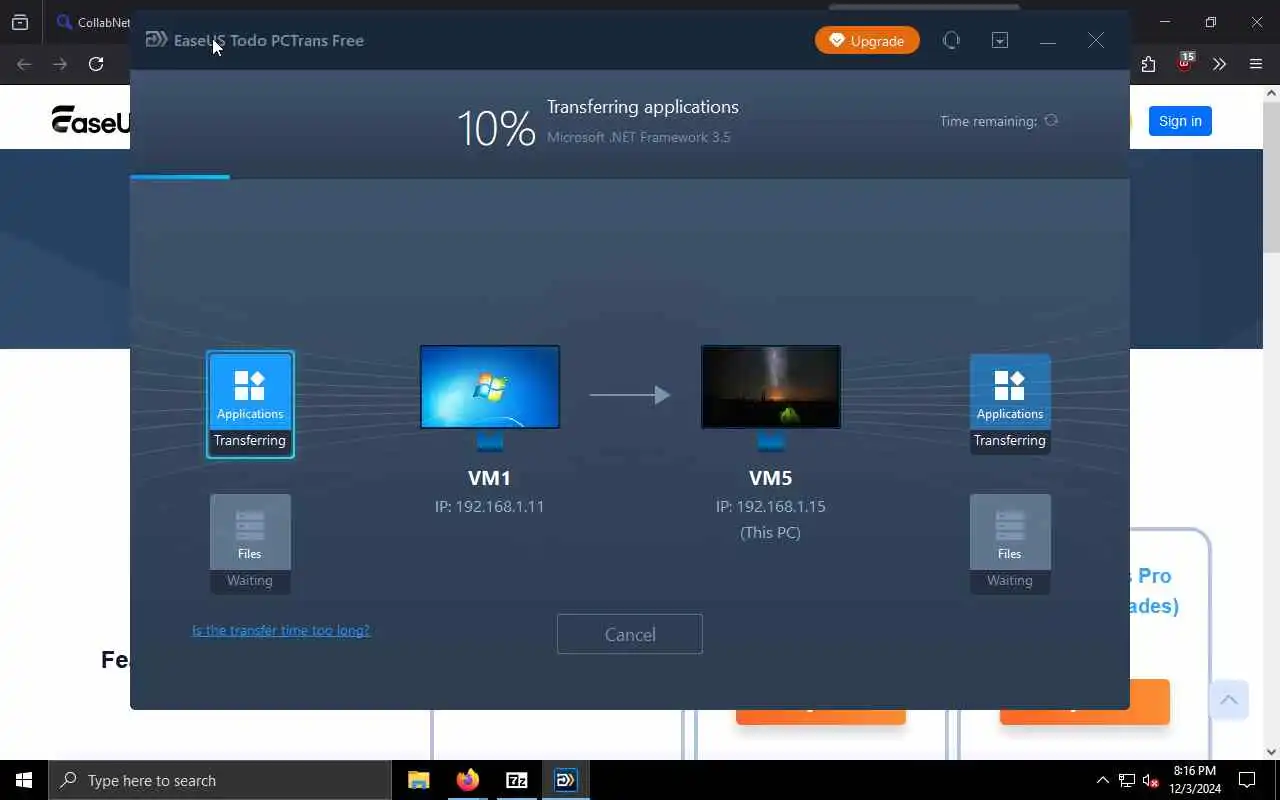The height and width of the screenshot is (800, 1280).
Task: Open File Explorer from the taskbar
Action: tap(418, 780)
